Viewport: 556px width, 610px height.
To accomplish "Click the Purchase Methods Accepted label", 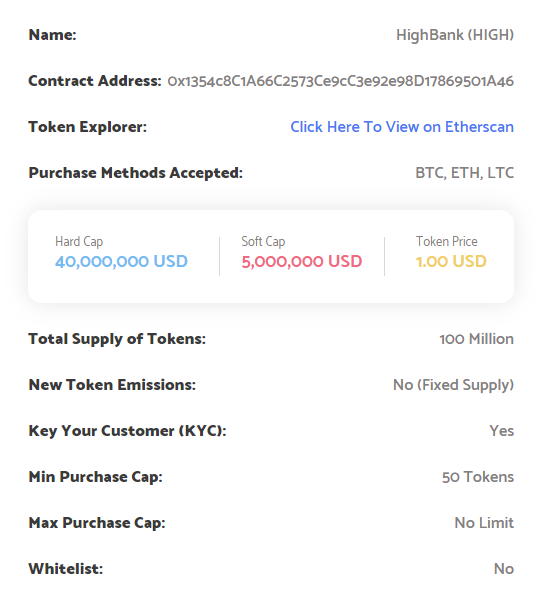I will (x=135, y=173).
